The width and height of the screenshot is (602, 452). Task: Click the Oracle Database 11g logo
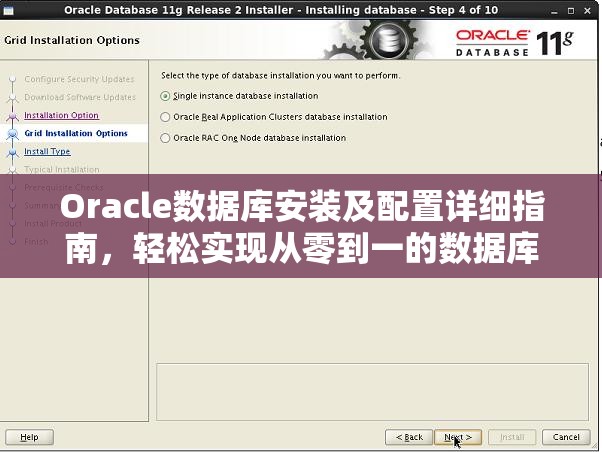pos(514,43)
